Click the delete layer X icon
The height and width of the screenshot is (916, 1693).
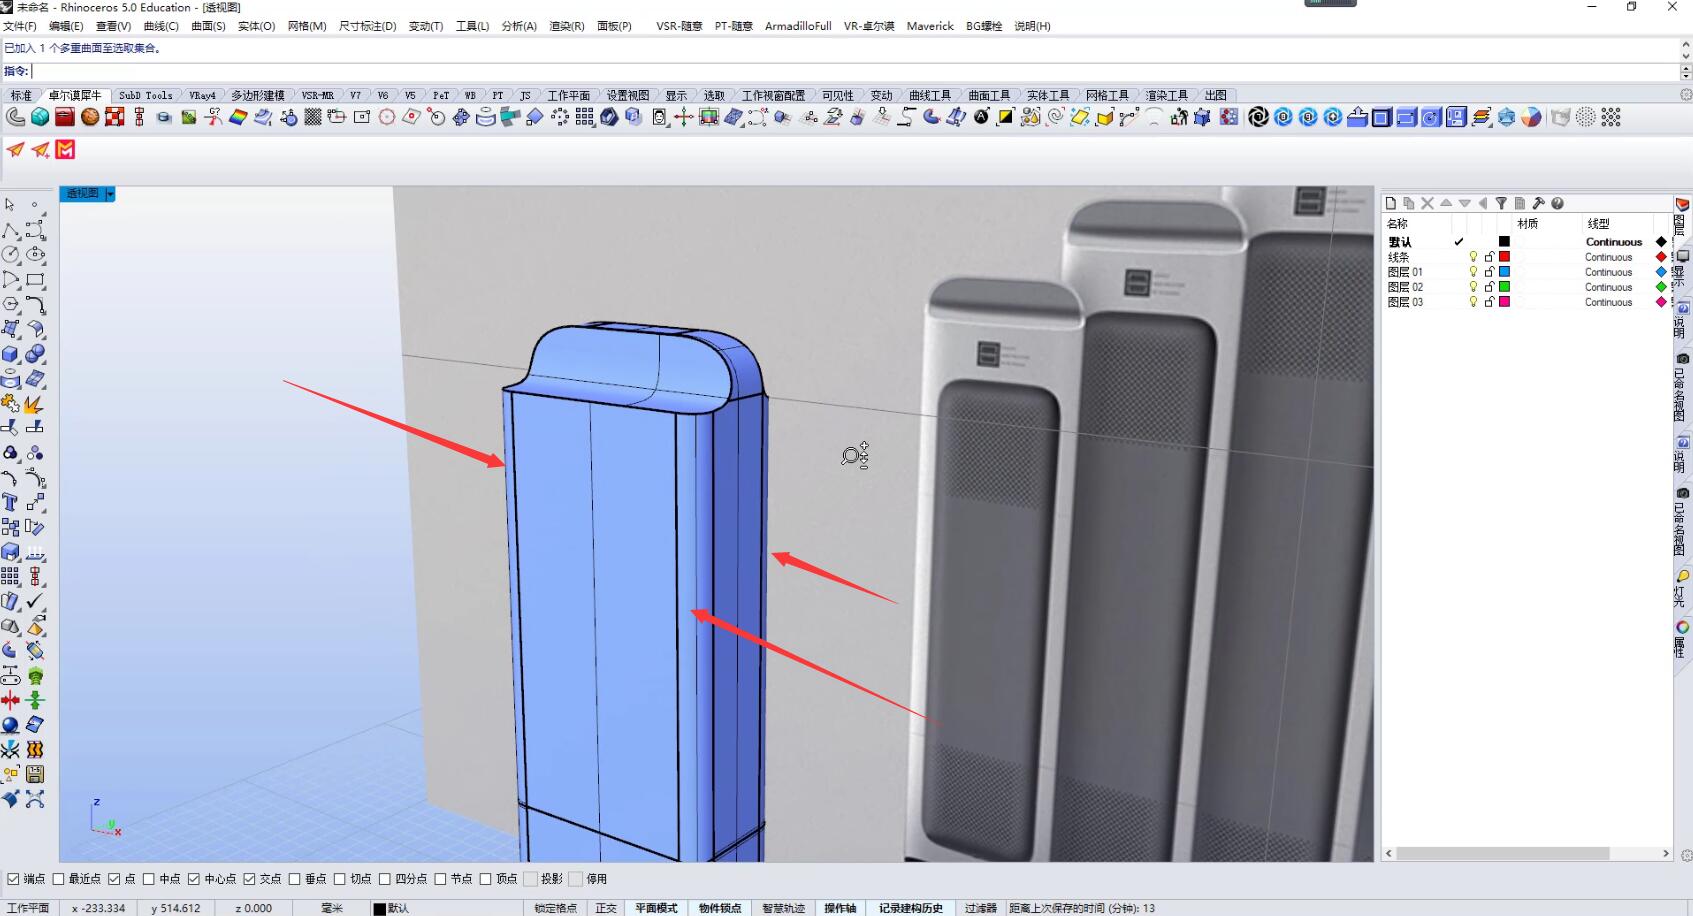1427,203
